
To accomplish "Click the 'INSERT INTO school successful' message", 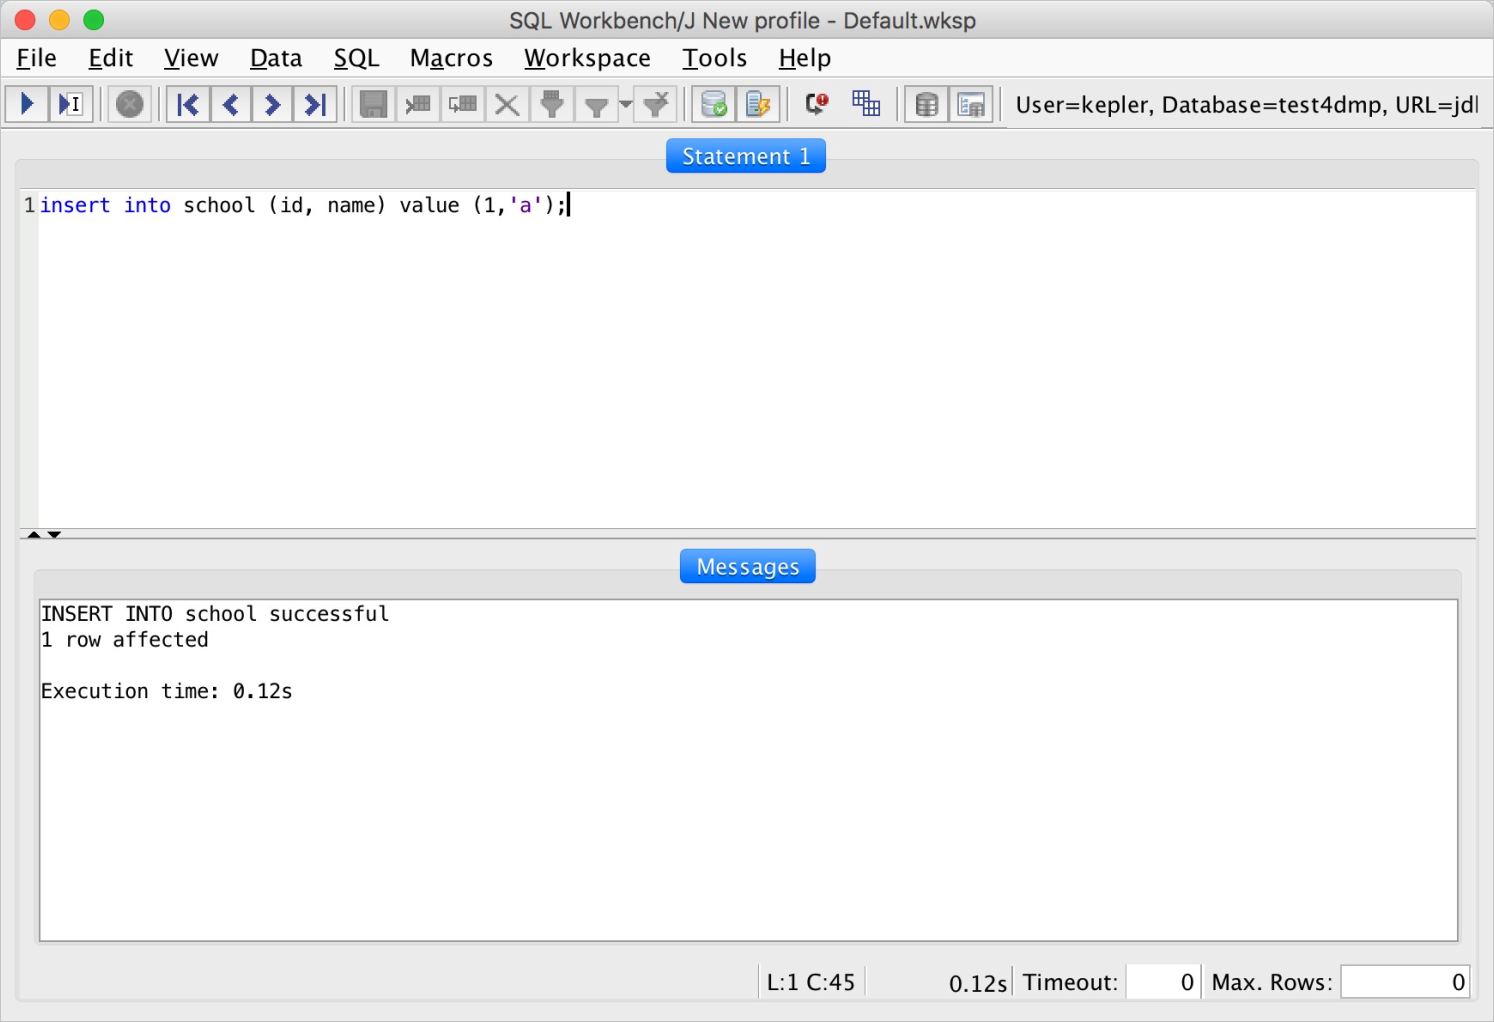I will [215, 614].
